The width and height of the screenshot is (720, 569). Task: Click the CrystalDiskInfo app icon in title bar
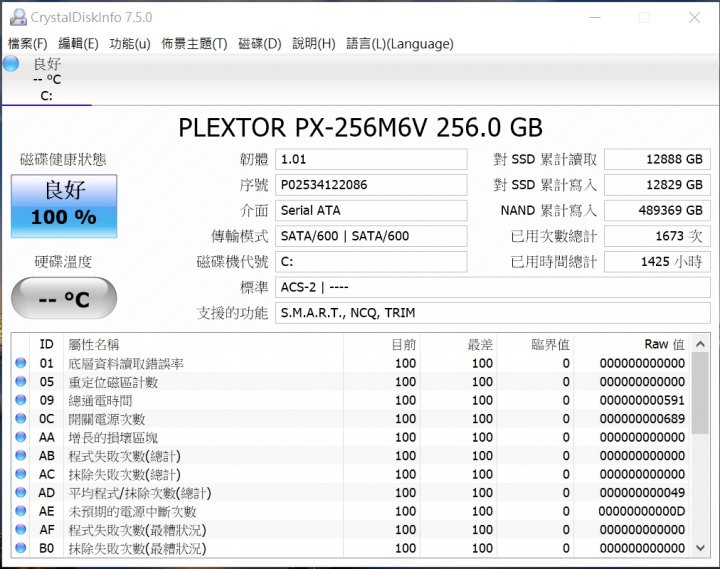click(18, 17)
